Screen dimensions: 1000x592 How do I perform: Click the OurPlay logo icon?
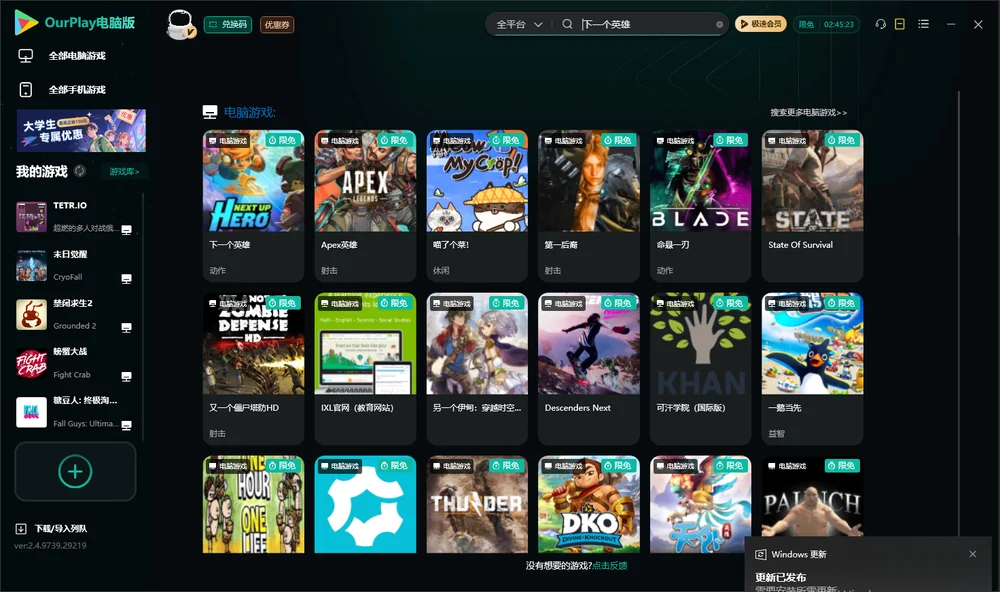[26, 22]
